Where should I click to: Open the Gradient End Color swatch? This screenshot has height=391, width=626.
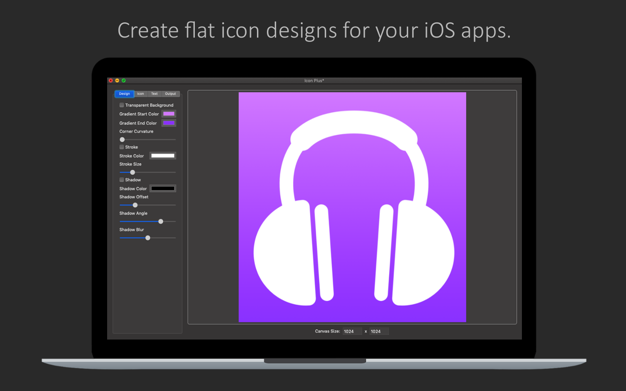(169, 123)
